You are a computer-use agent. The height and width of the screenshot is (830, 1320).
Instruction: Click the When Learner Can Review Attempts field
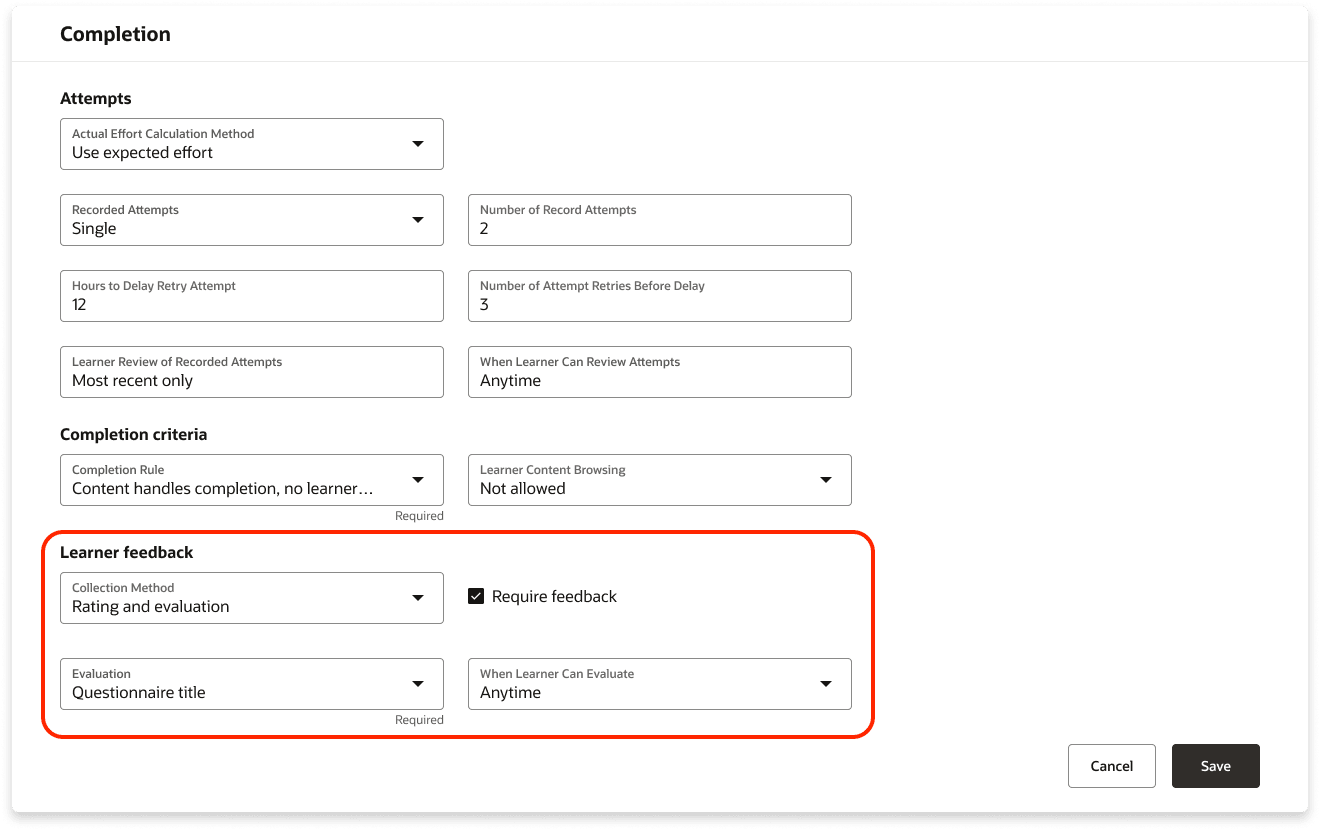pyautogui.click(x=660, y=372)
